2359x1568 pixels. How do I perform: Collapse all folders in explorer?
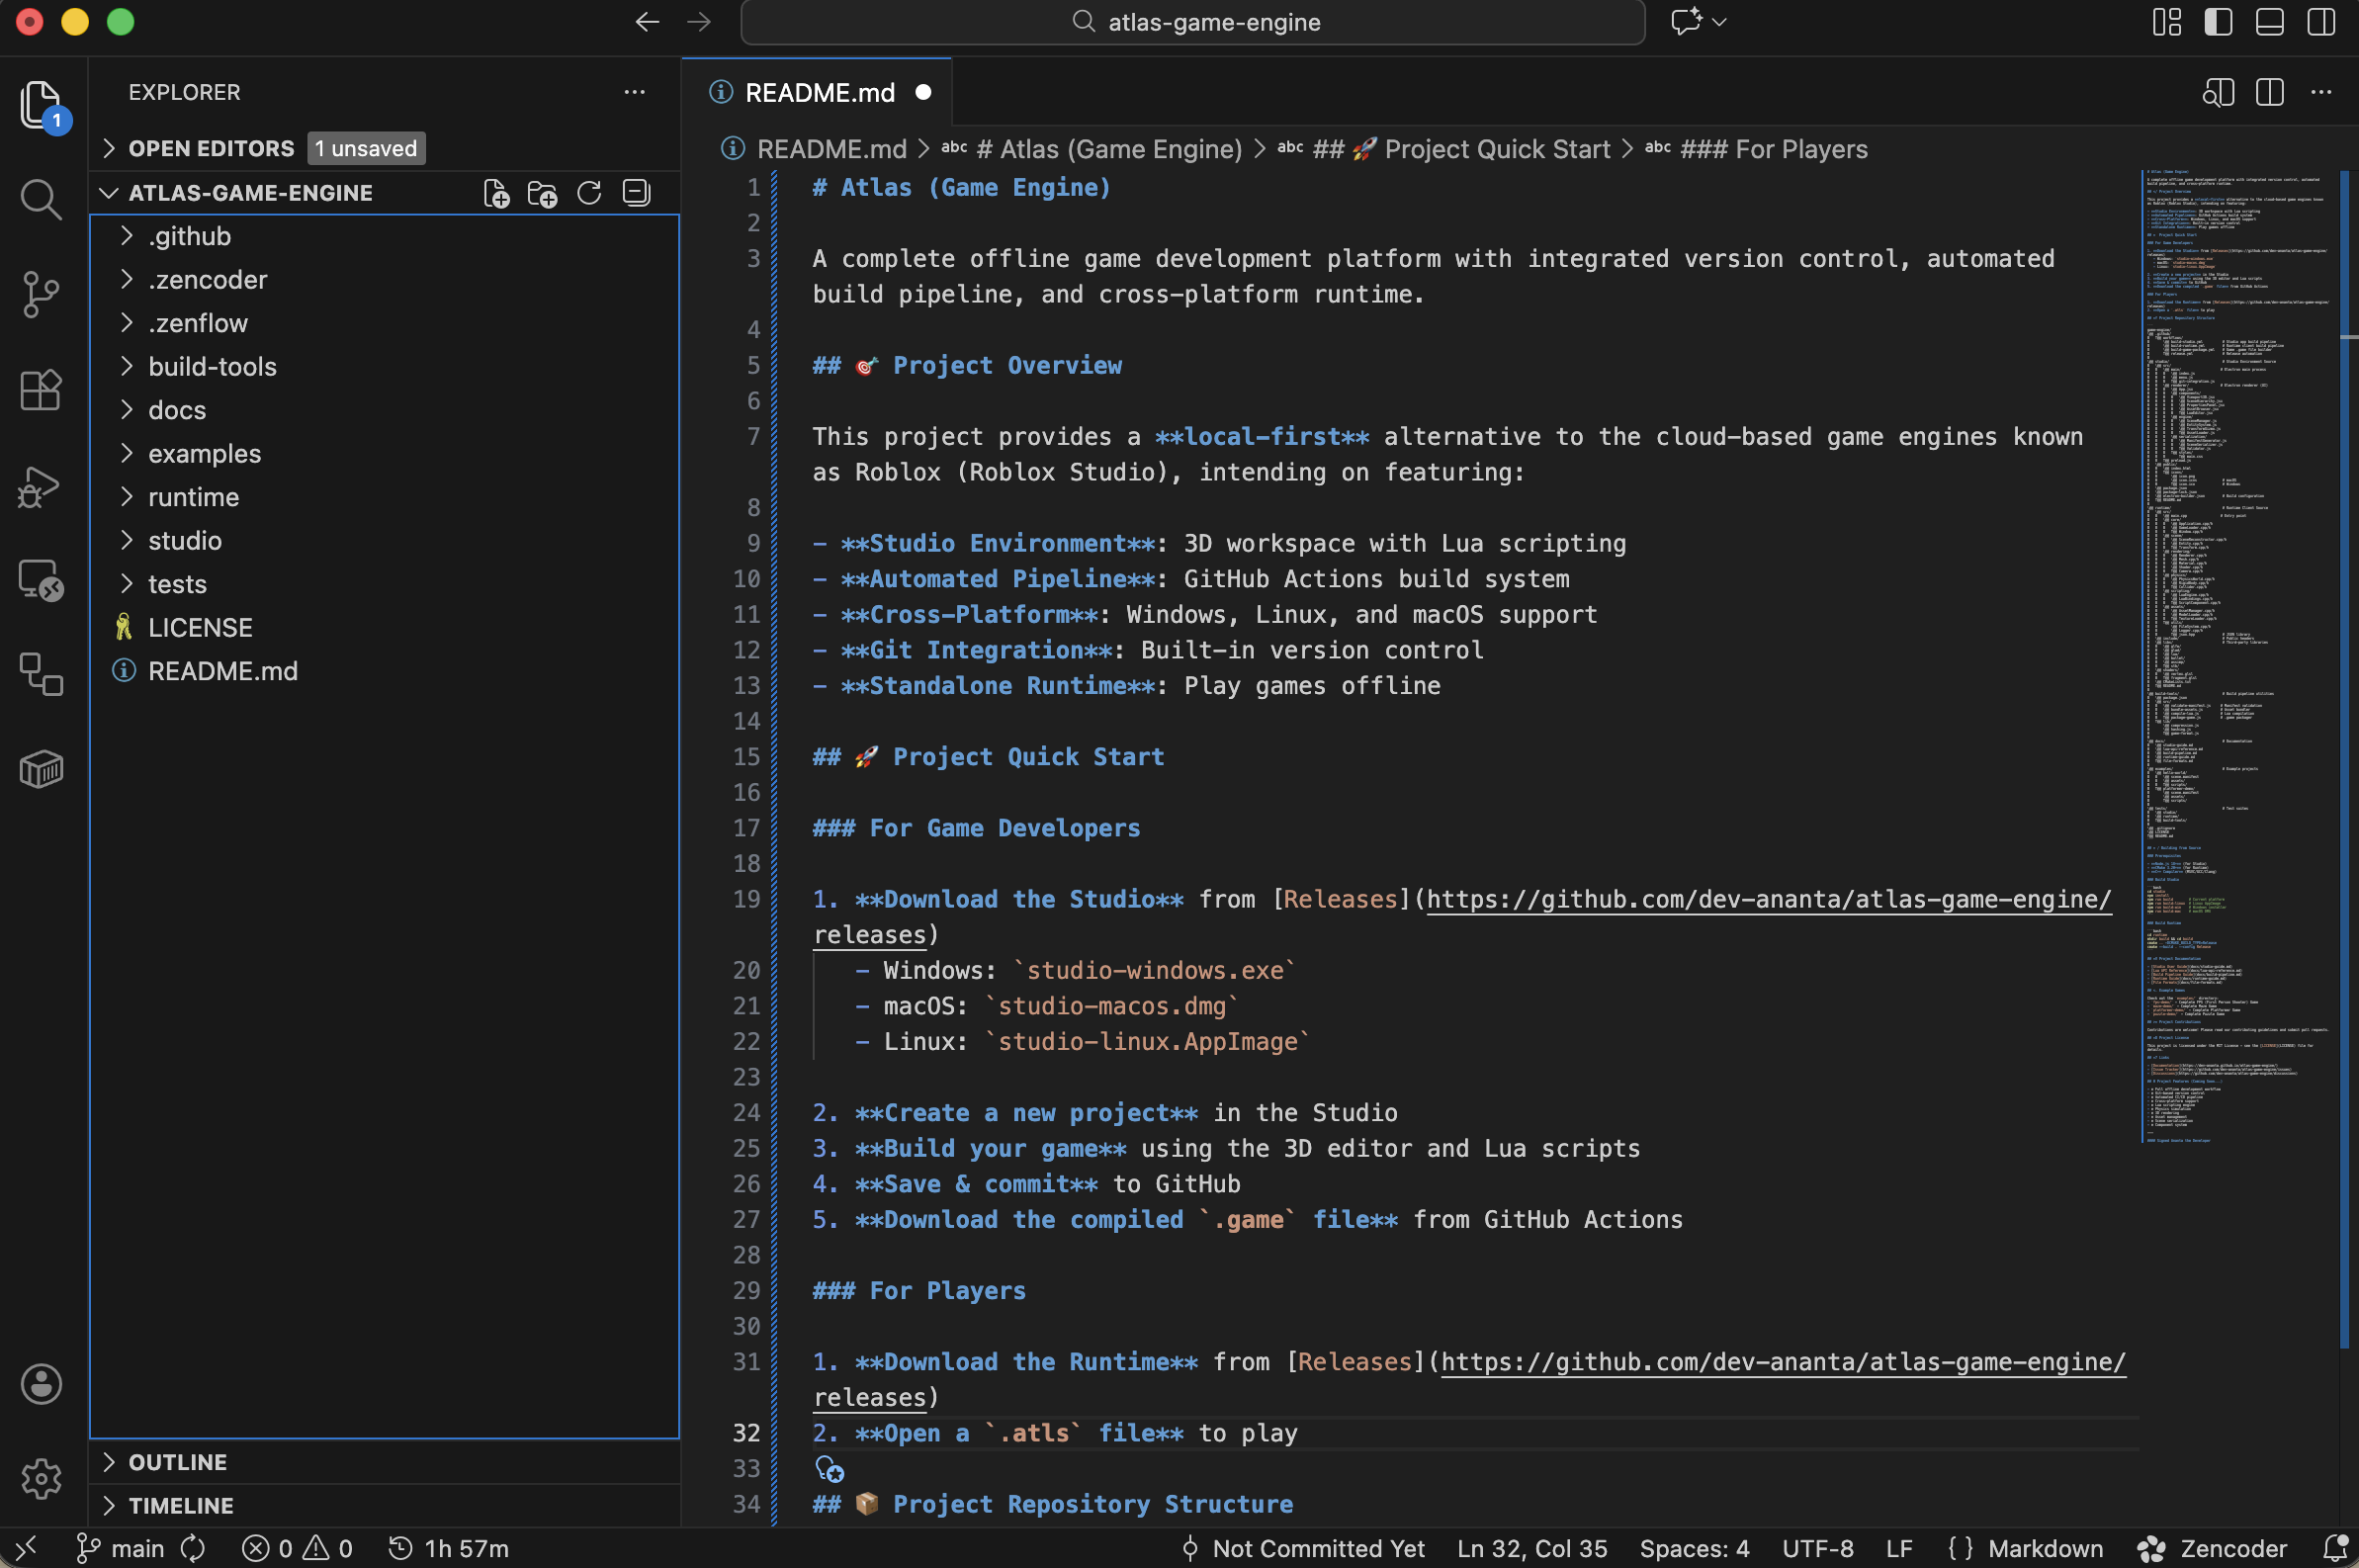(x=636, y=193)
